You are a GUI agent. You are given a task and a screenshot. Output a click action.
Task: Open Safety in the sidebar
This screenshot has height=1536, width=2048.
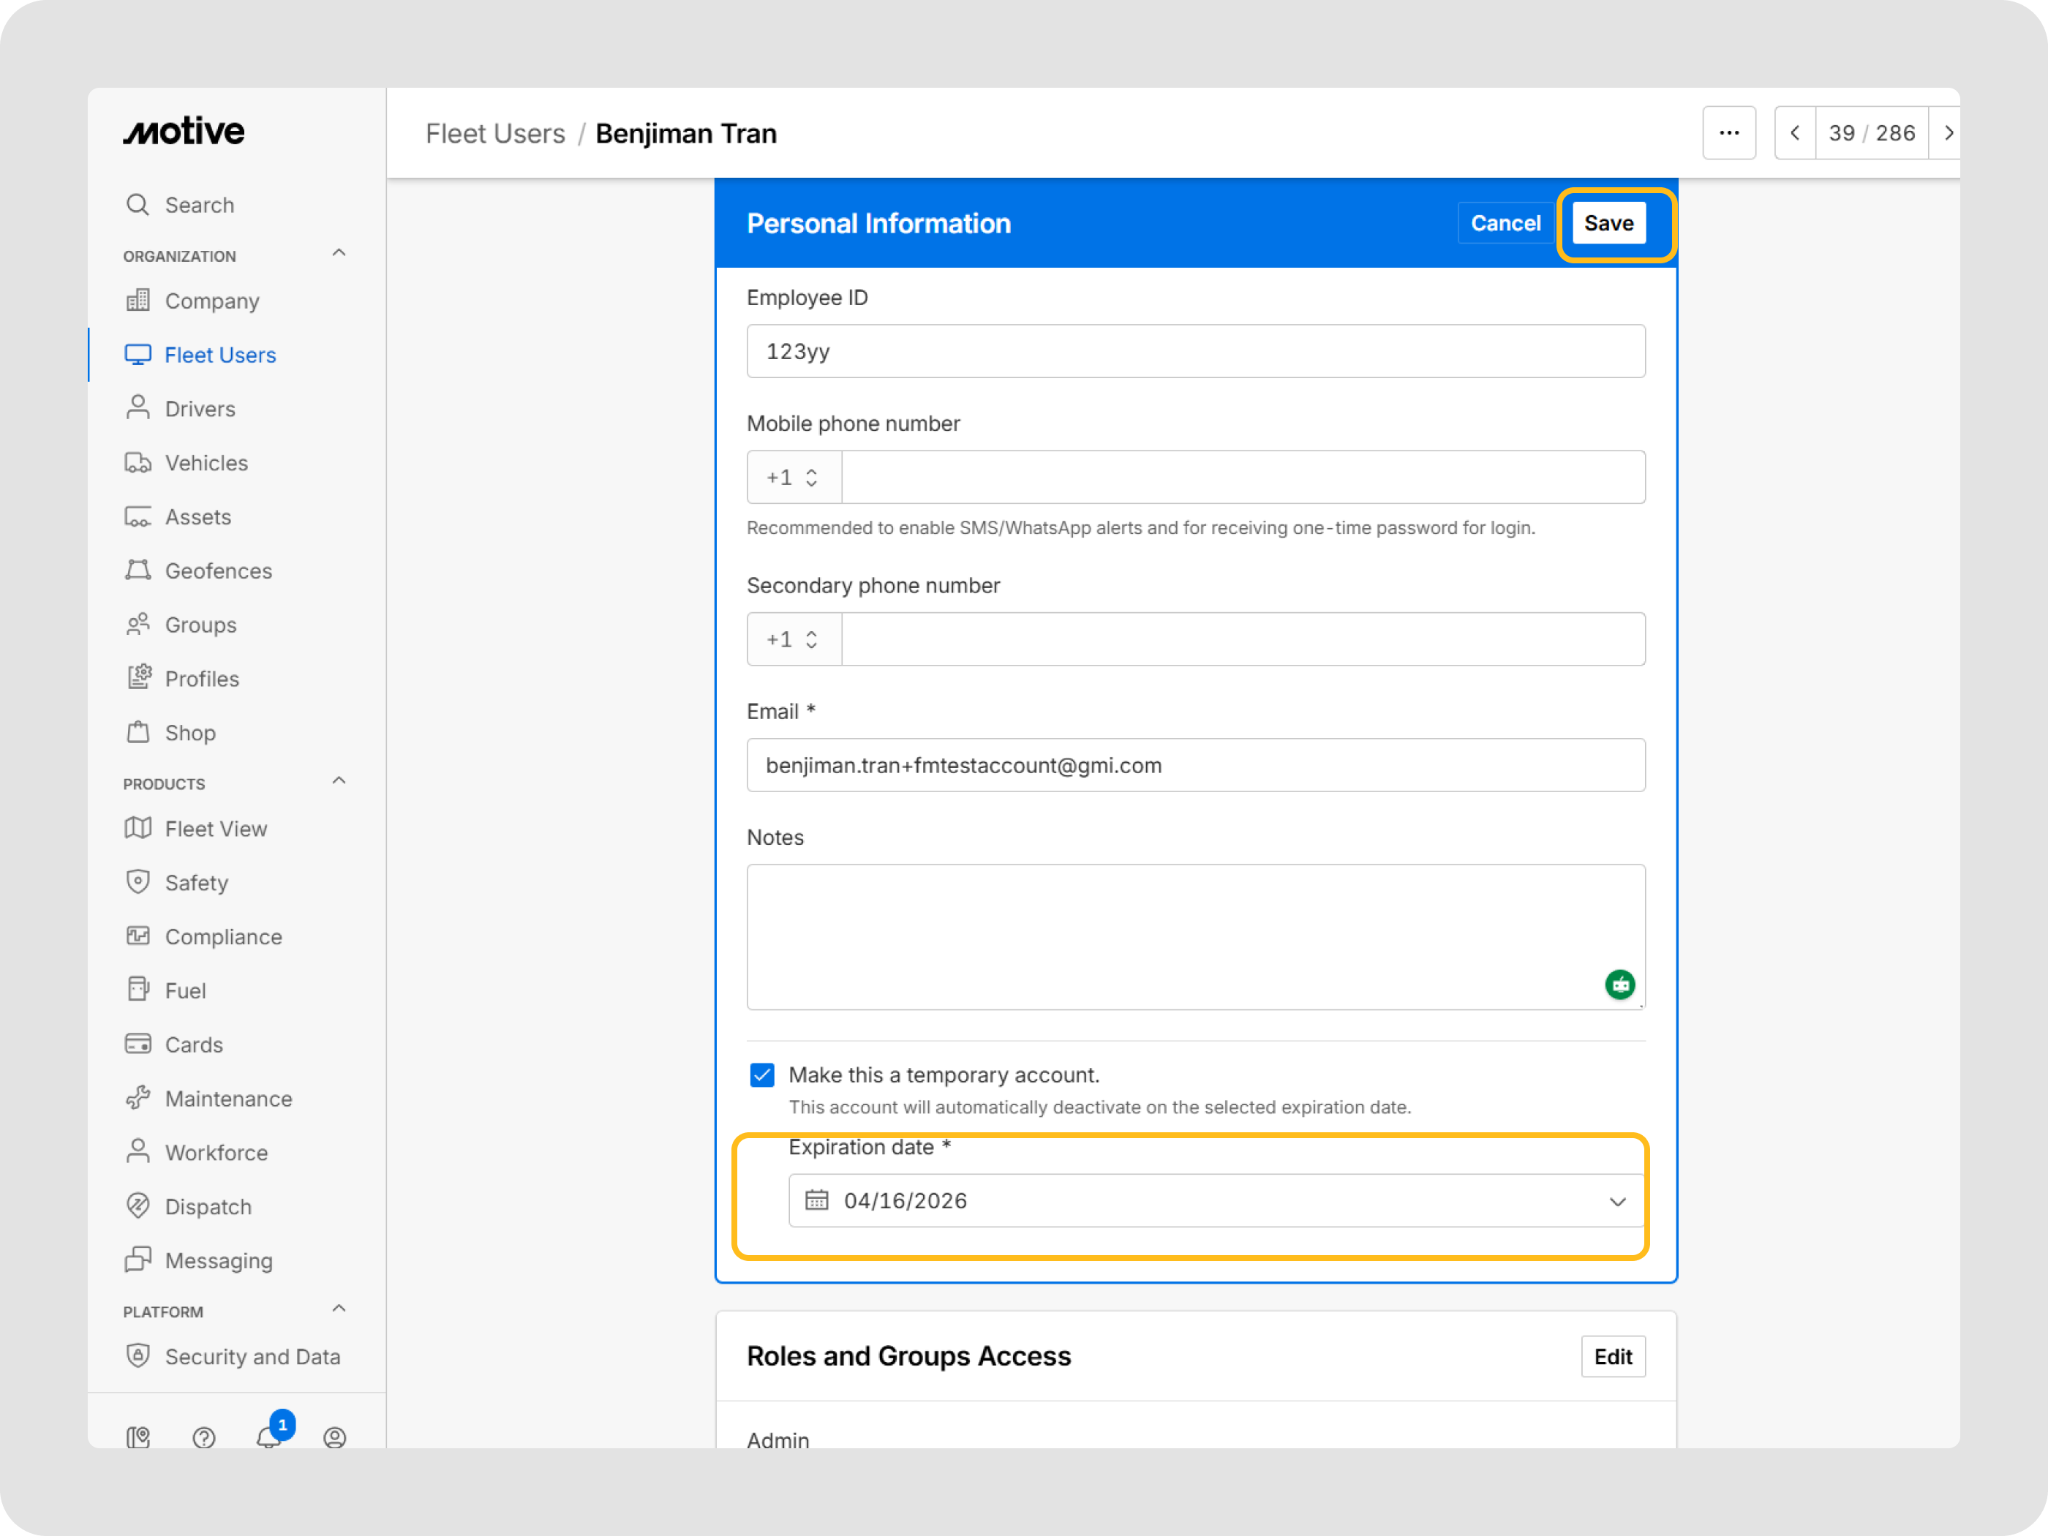point(196,883)
